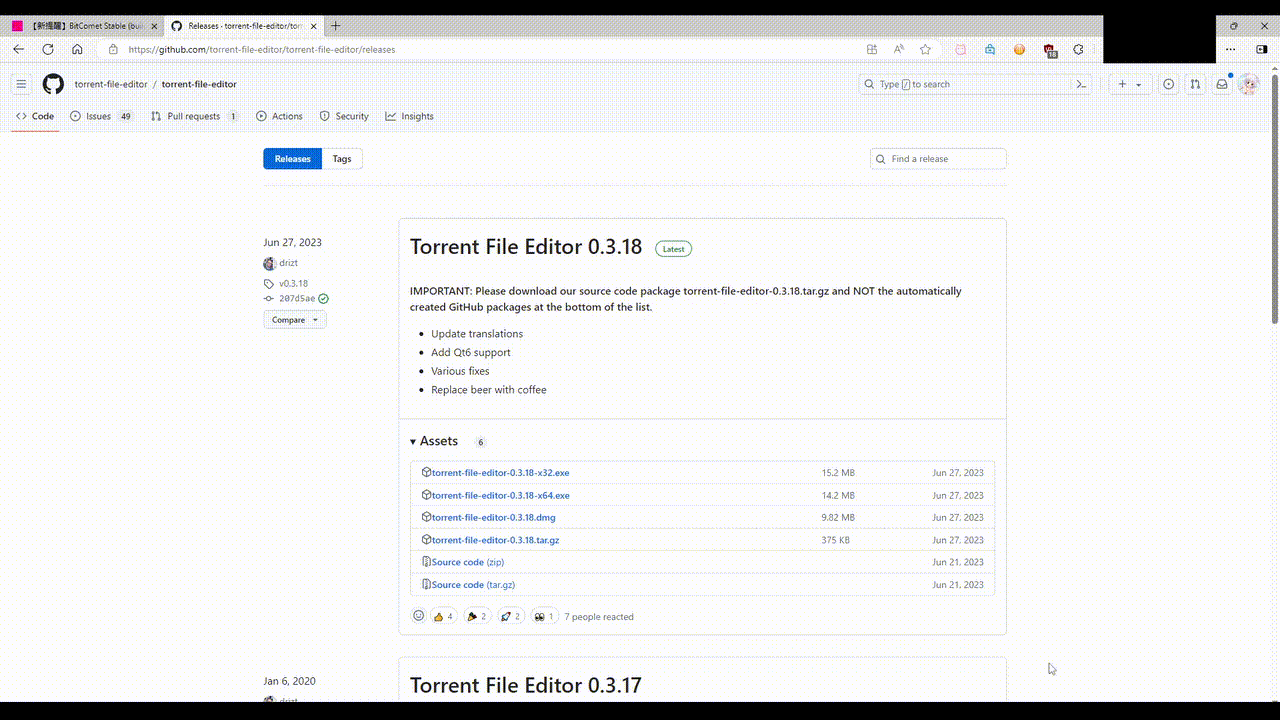Go to the browser home page icon

pyautogui.click(x=77, y=49)
